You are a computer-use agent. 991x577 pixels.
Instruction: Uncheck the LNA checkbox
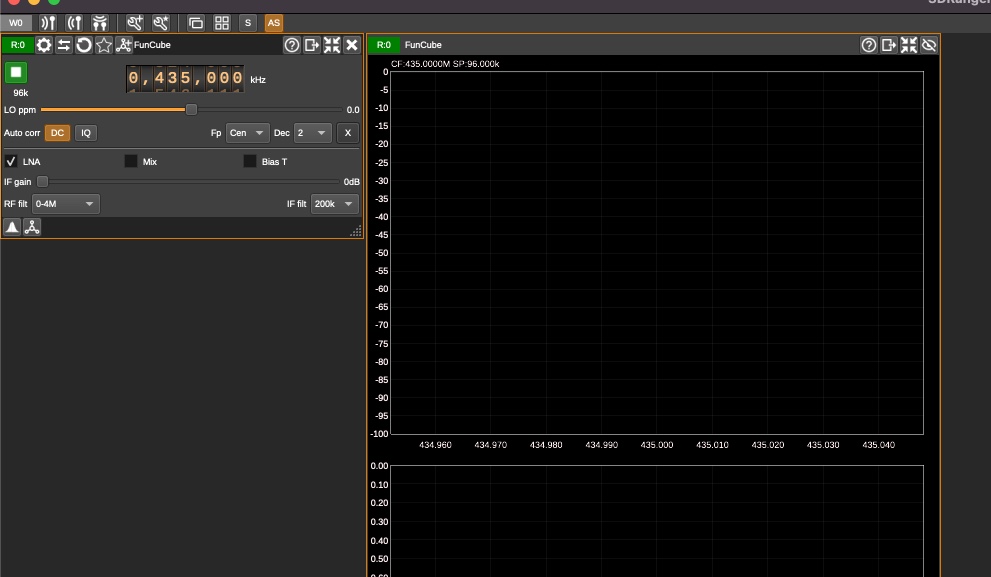(11, 161)
